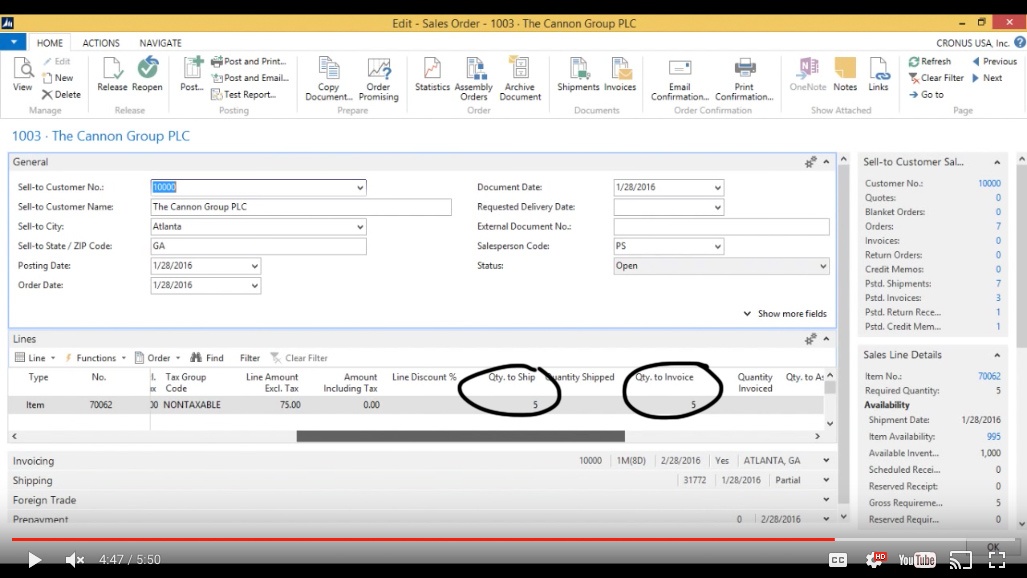Create a New sales order
Viewport: 1027px width, 578px height.
(x=58, y=77)
